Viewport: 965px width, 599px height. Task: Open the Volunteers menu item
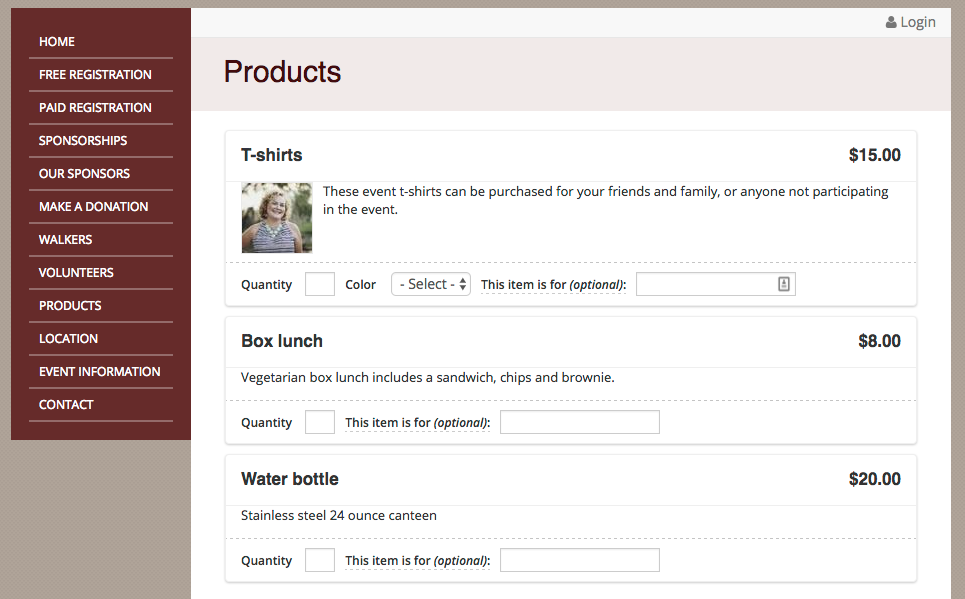[x=76, y=273]
